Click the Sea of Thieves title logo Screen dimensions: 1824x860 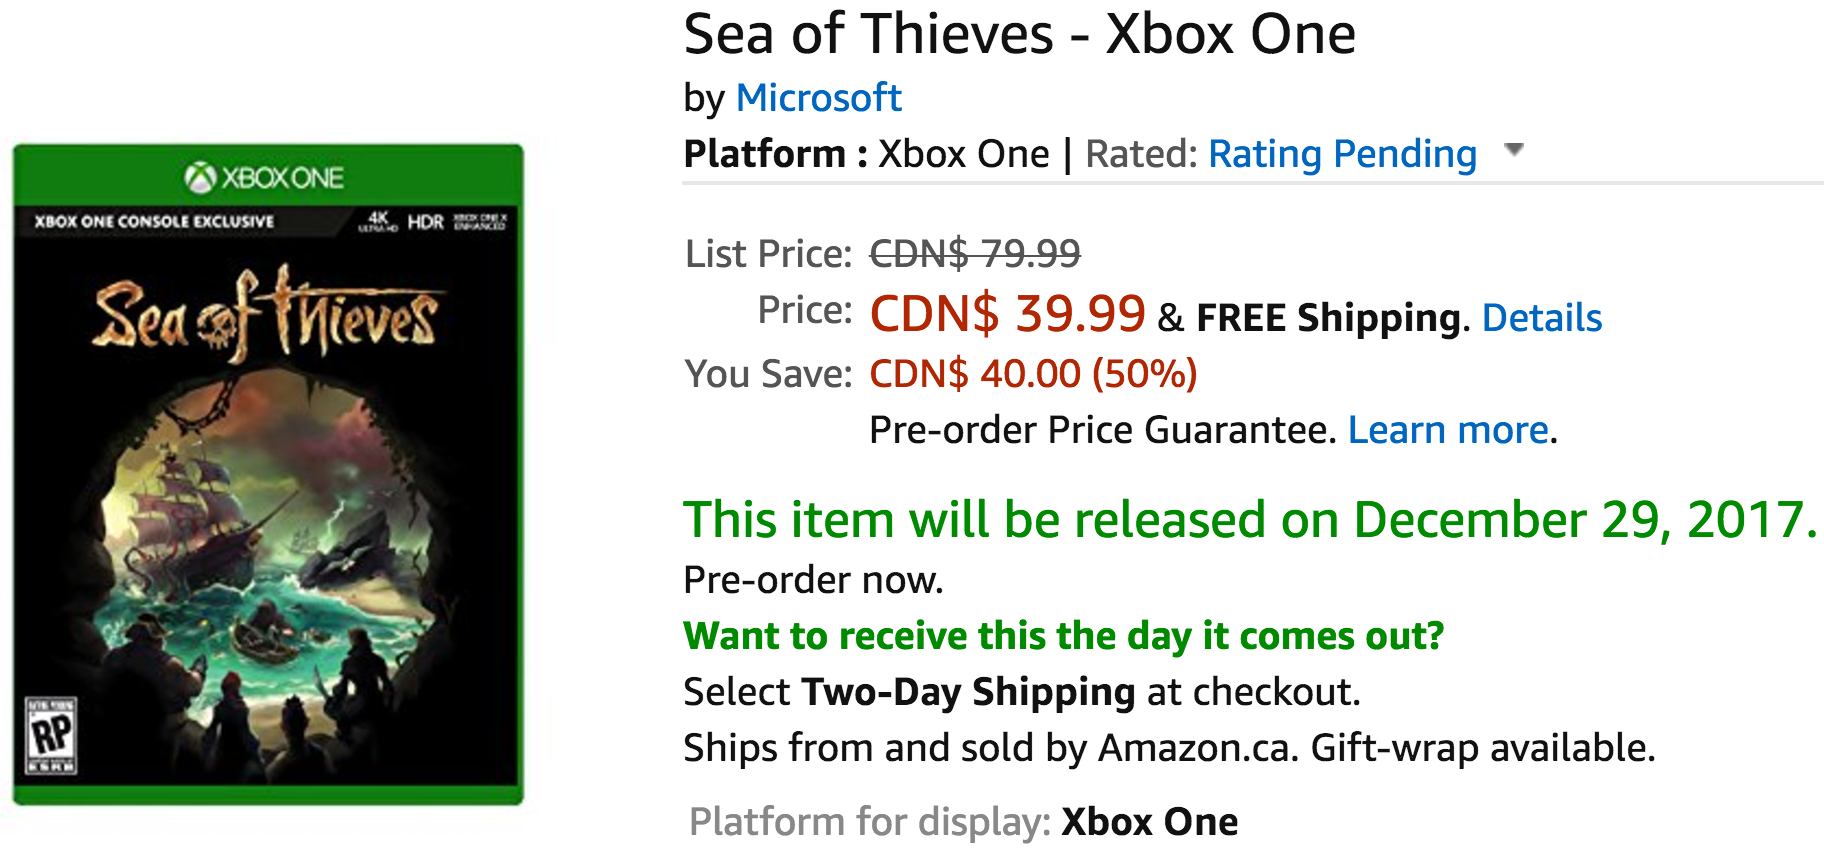[266, 315]
